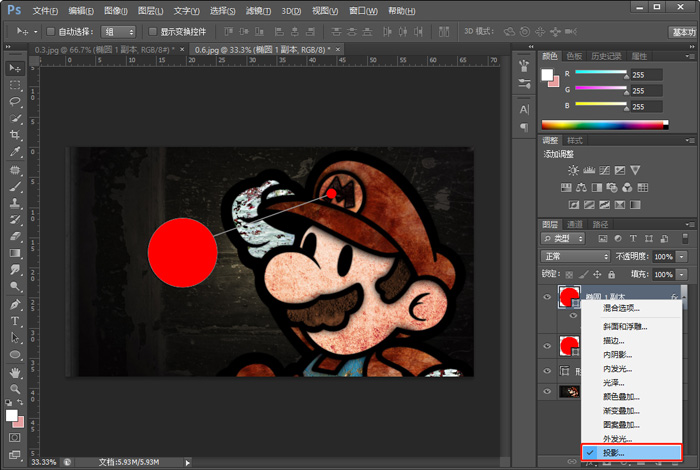Choose 混合选项 from the context menu
Screen dimensions: 700x470
click(x=631, y=308)
